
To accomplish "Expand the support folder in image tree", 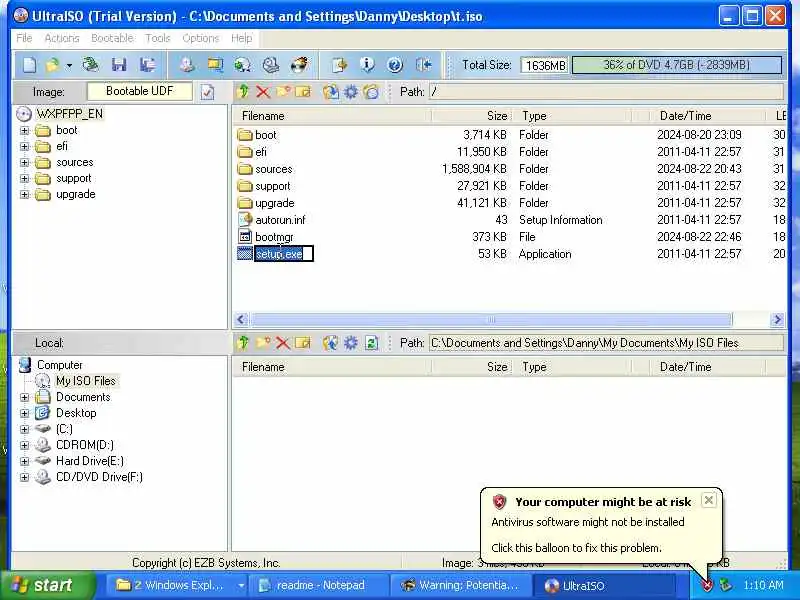I will point(24,179).
